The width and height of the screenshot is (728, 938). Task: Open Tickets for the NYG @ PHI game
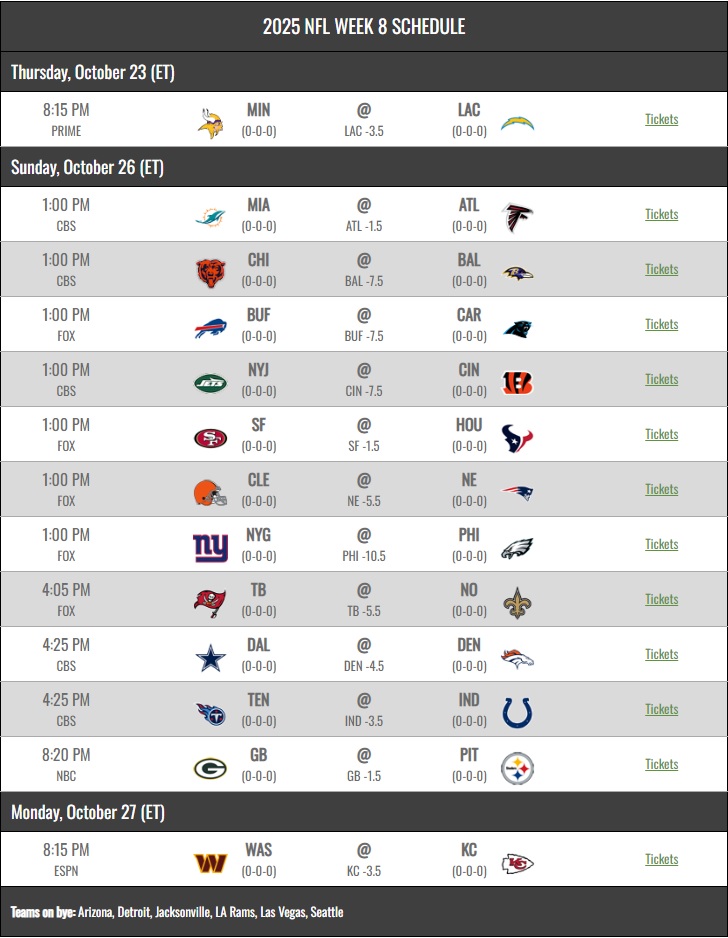coord(661,544)
